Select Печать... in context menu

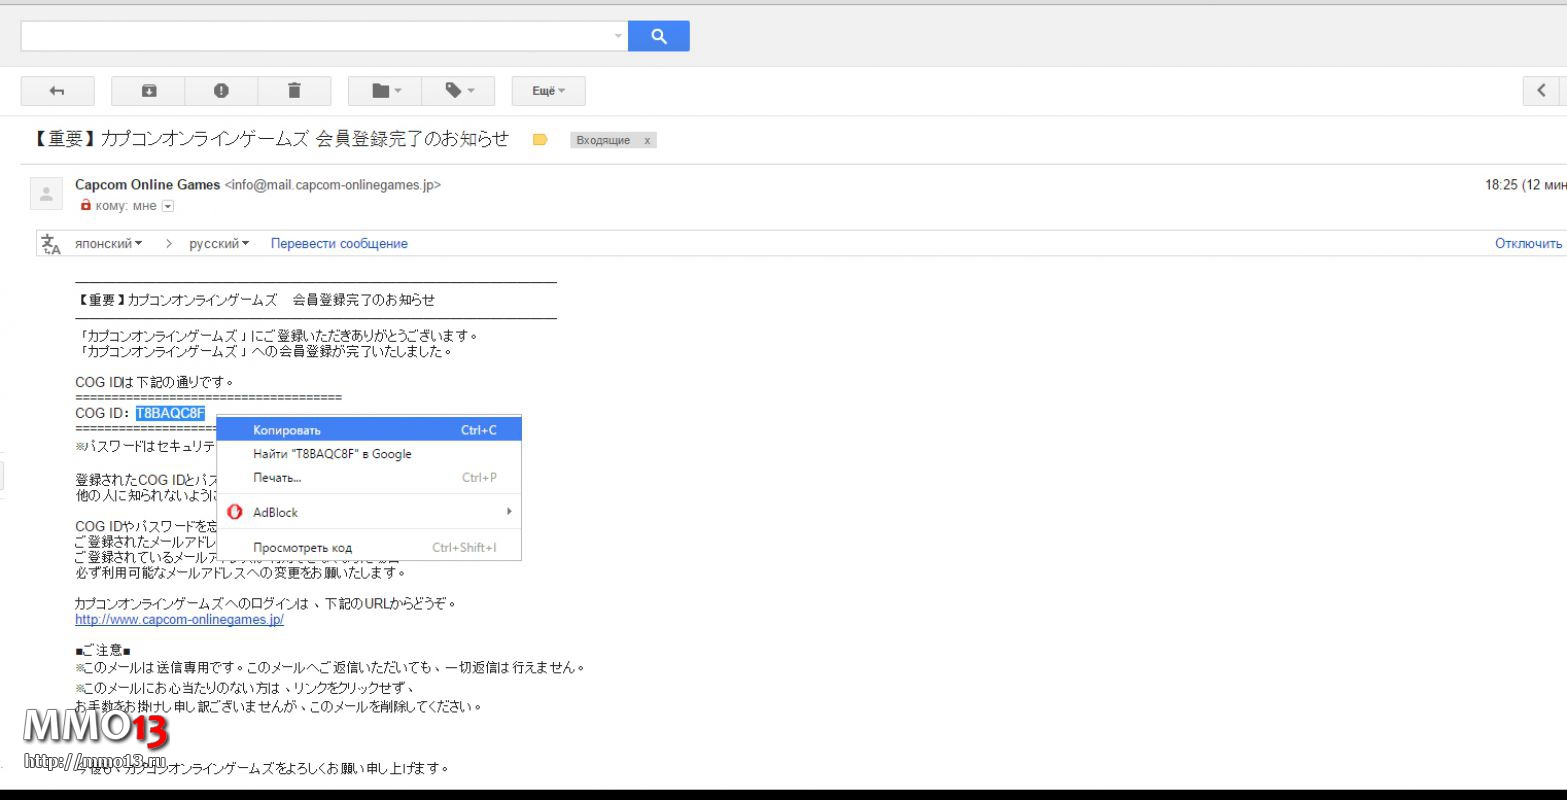pos(369,478)
